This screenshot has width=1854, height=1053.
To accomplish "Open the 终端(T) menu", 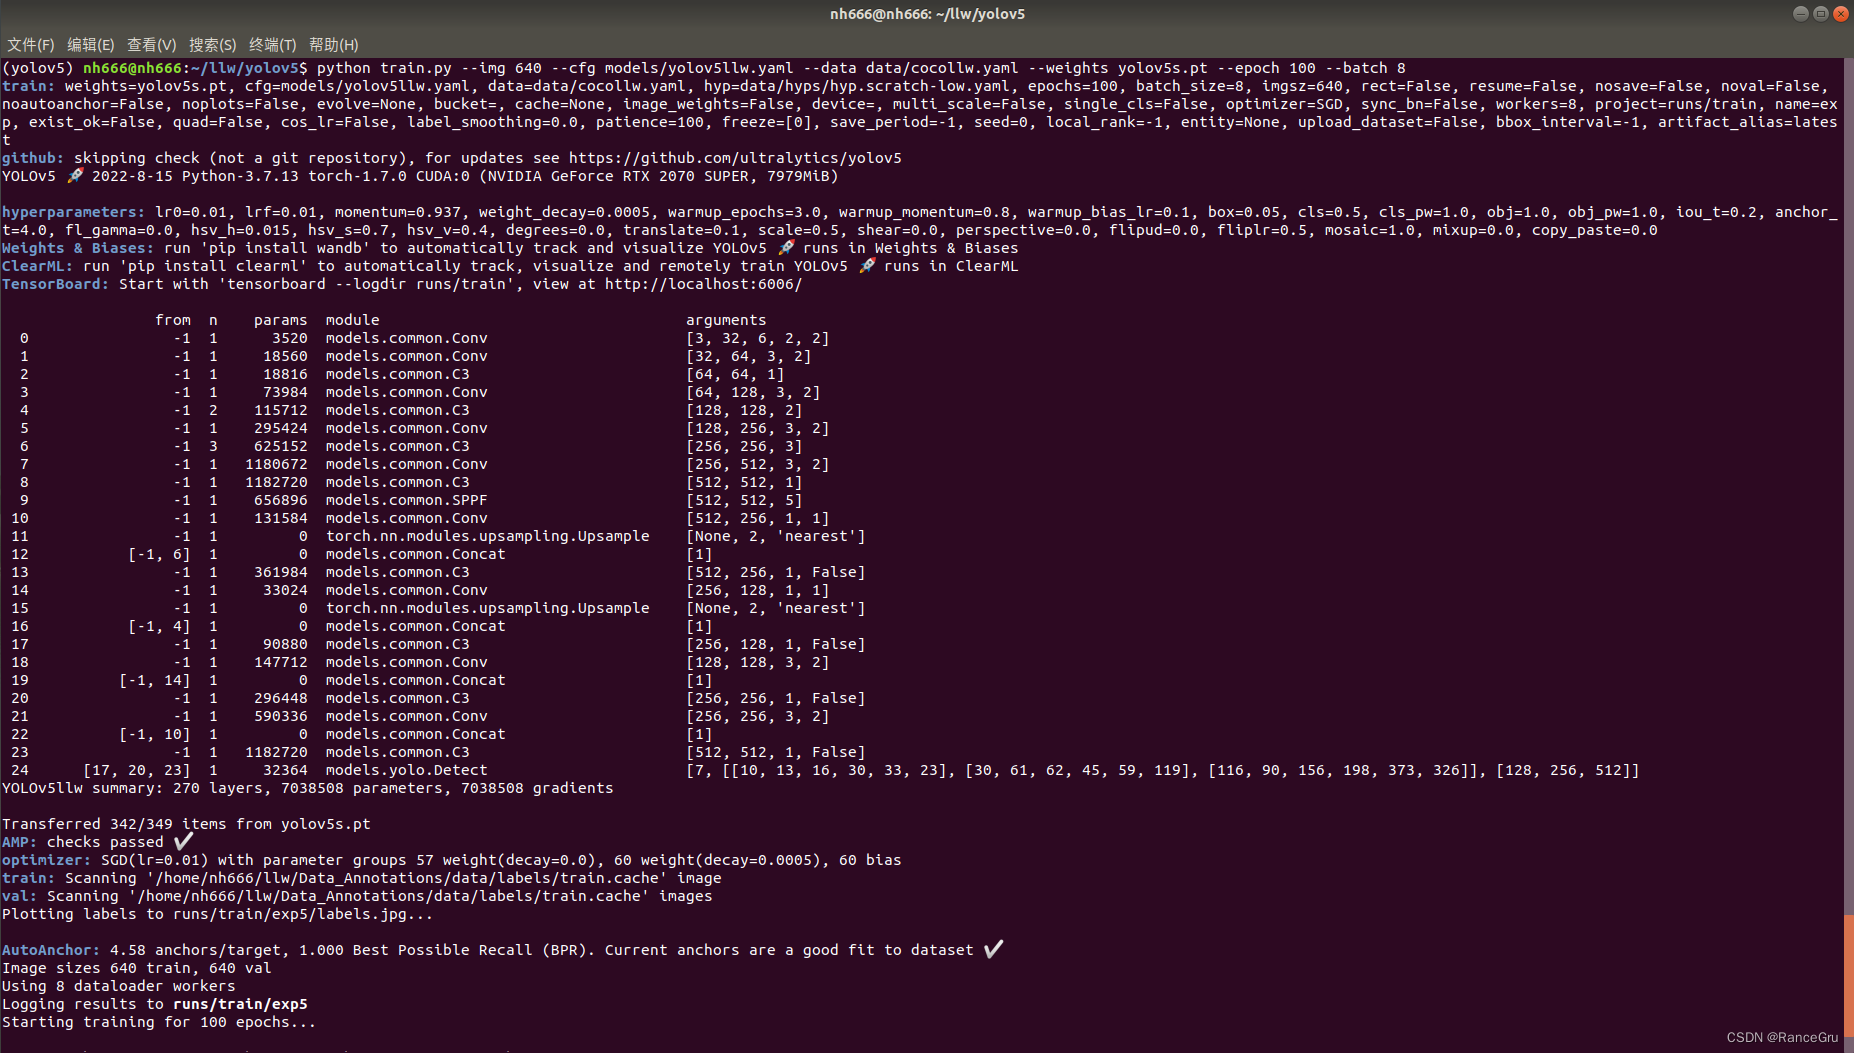I will (273, 45).
